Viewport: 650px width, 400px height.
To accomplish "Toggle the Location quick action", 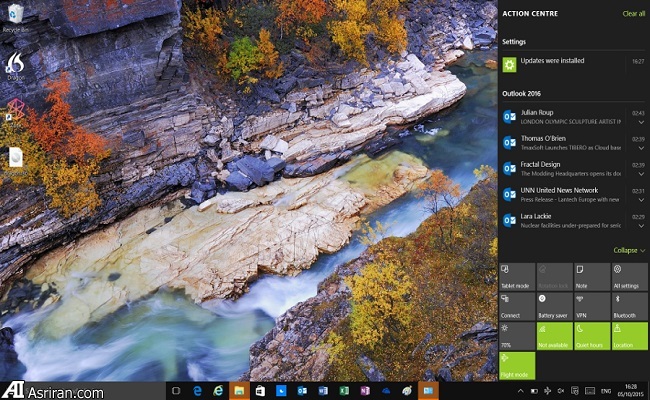I will pyautogui.click(x=629, y=335).
